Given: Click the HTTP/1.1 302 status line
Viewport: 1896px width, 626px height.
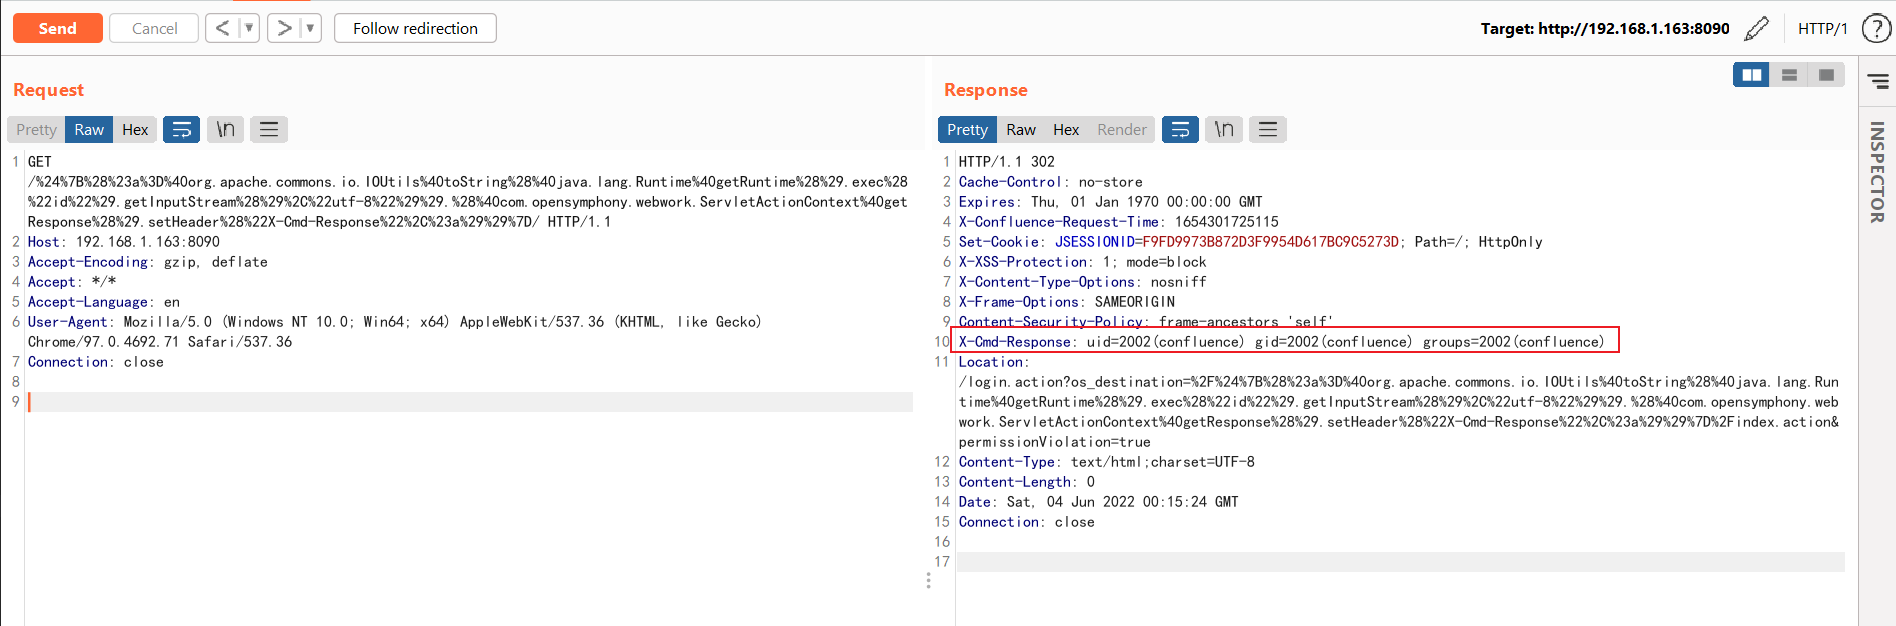Looking at the screenshot, I should [1006, 162].
